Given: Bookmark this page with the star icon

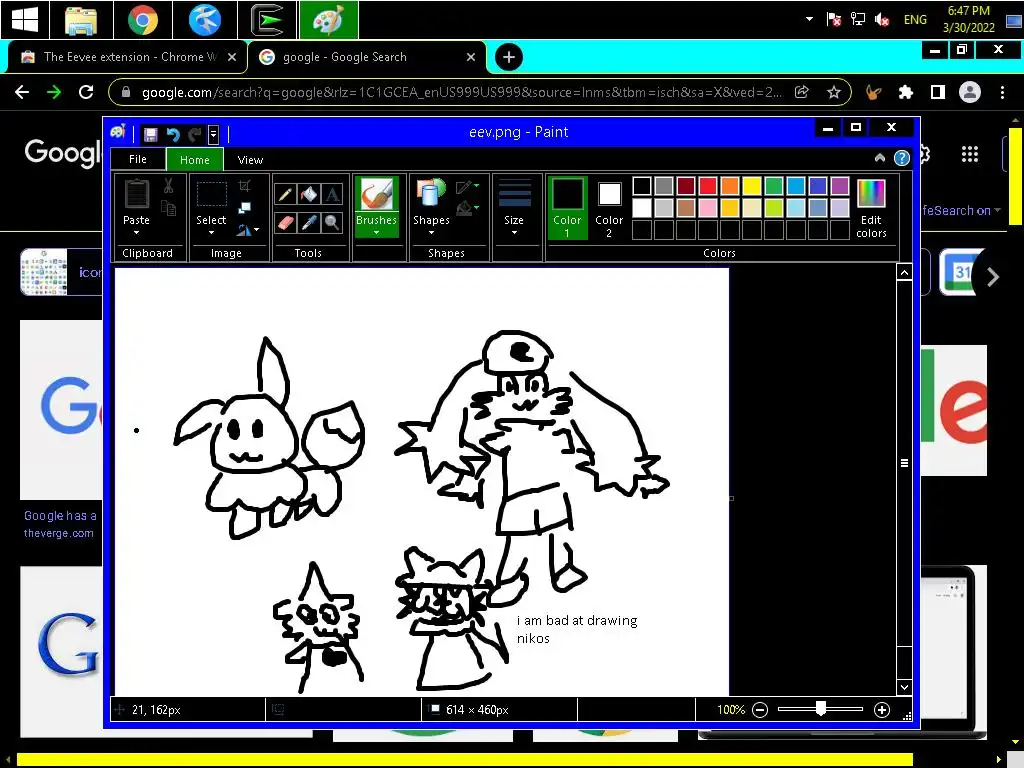Looking at the screenshot, I should pyautogui.click(x=834, y=92).
